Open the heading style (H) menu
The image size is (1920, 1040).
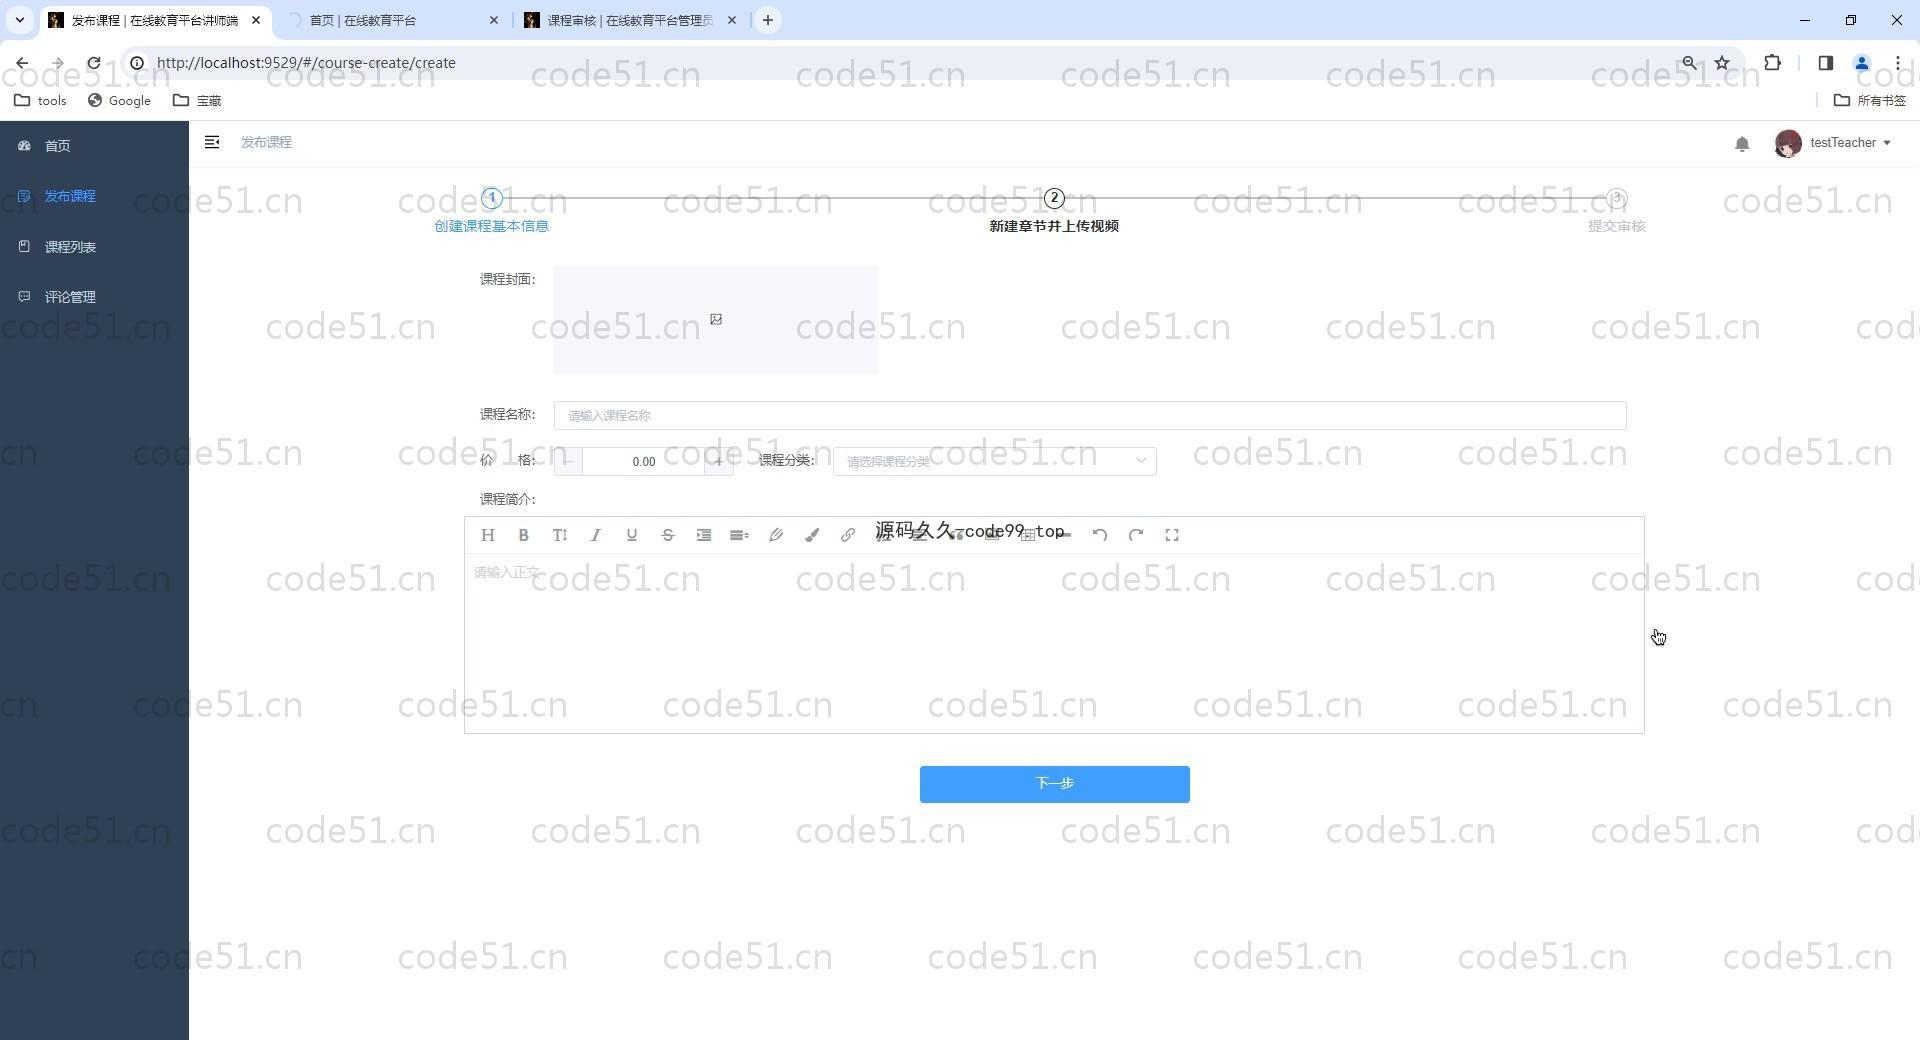coord(487,535)
